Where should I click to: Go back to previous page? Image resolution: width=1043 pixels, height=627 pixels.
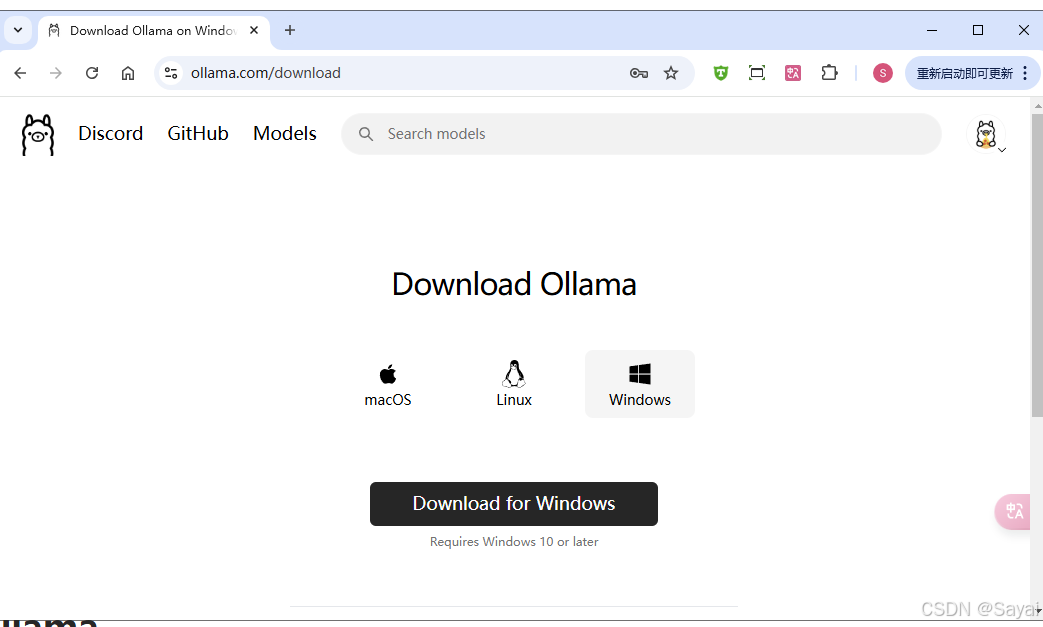tap(21, 73)
